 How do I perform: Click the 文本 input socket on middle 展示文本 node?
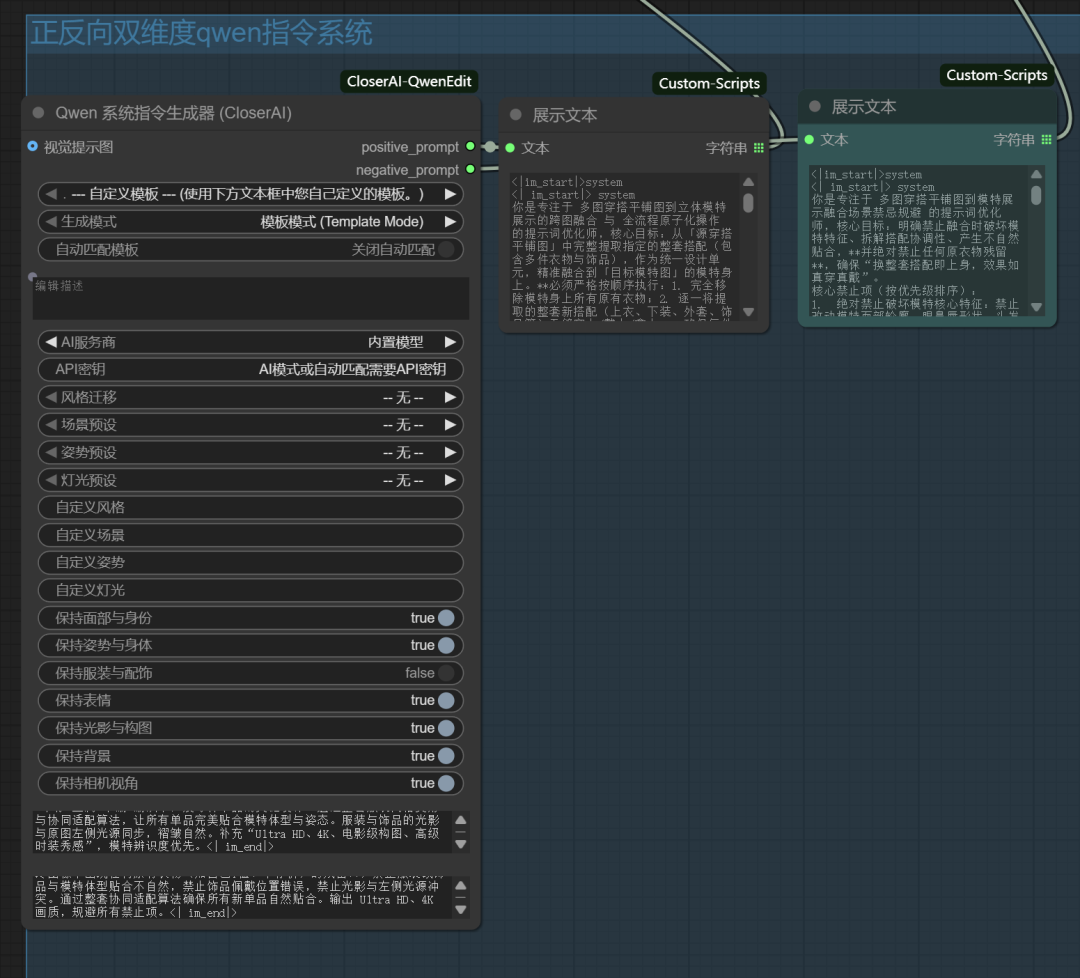click(x=510, y=147)
